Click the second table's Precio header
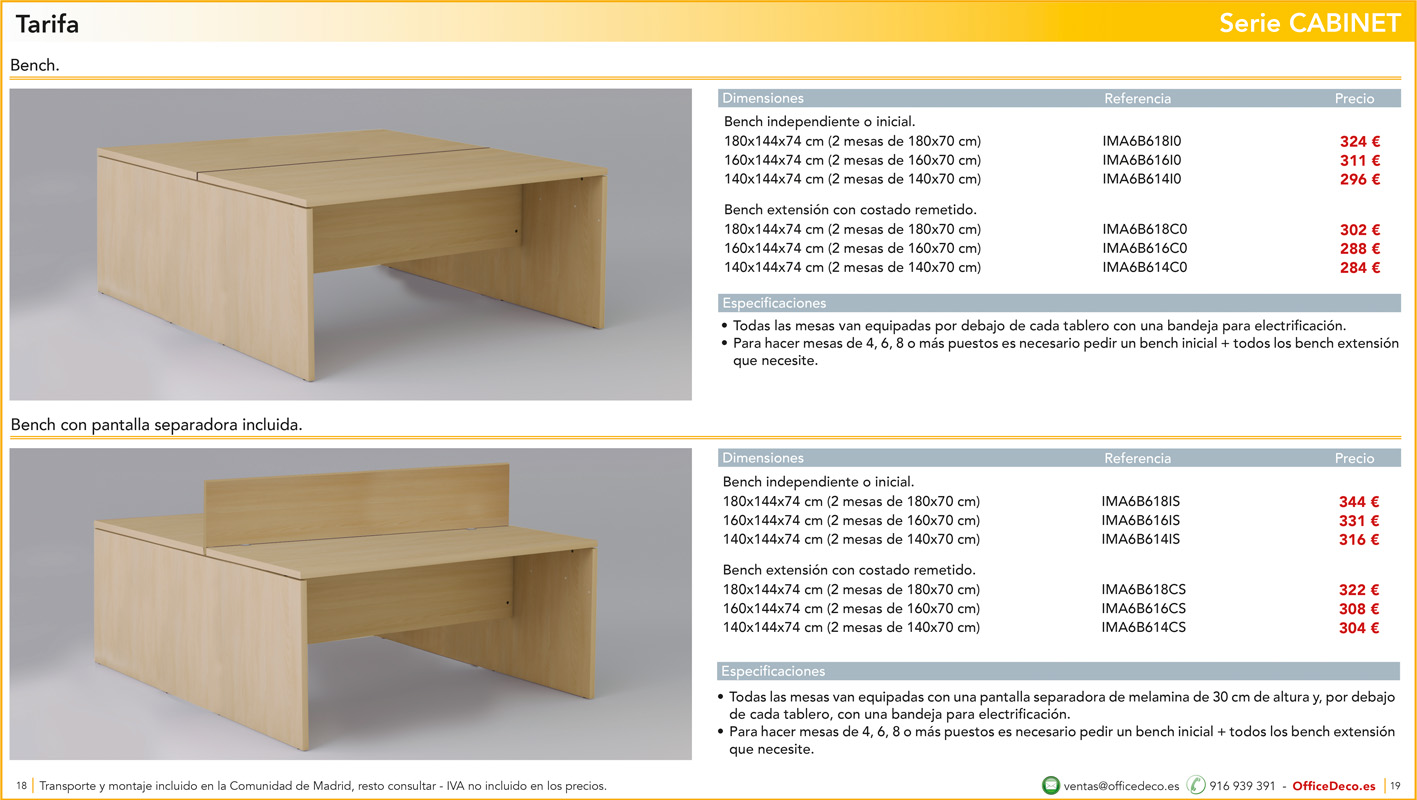The width and height of the screenshot is (1417, 800). pyautogui.click(x=1355, y=458)
